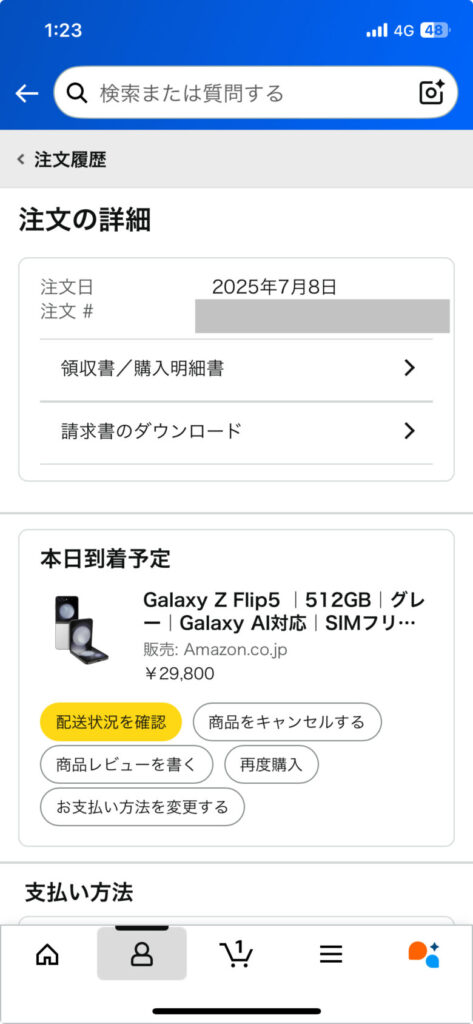View the battery status indicator

click(x=434, y=31)
